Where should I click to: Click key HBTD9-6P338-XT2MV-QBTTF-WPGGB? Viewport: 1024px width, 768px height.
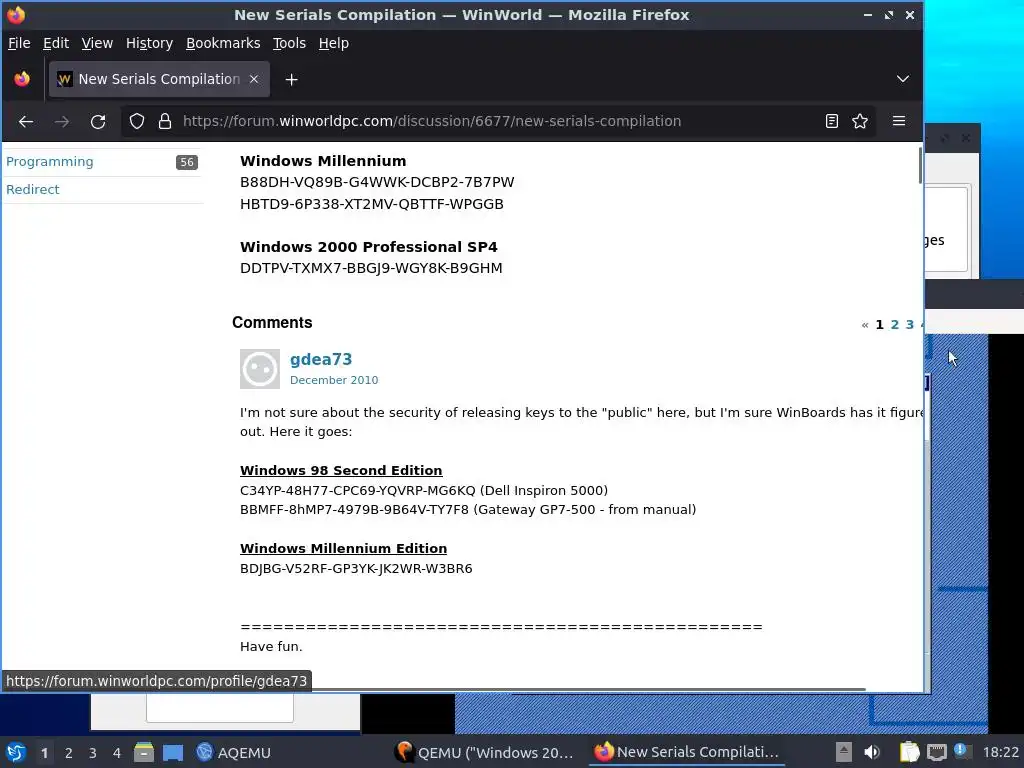(372, 204)
